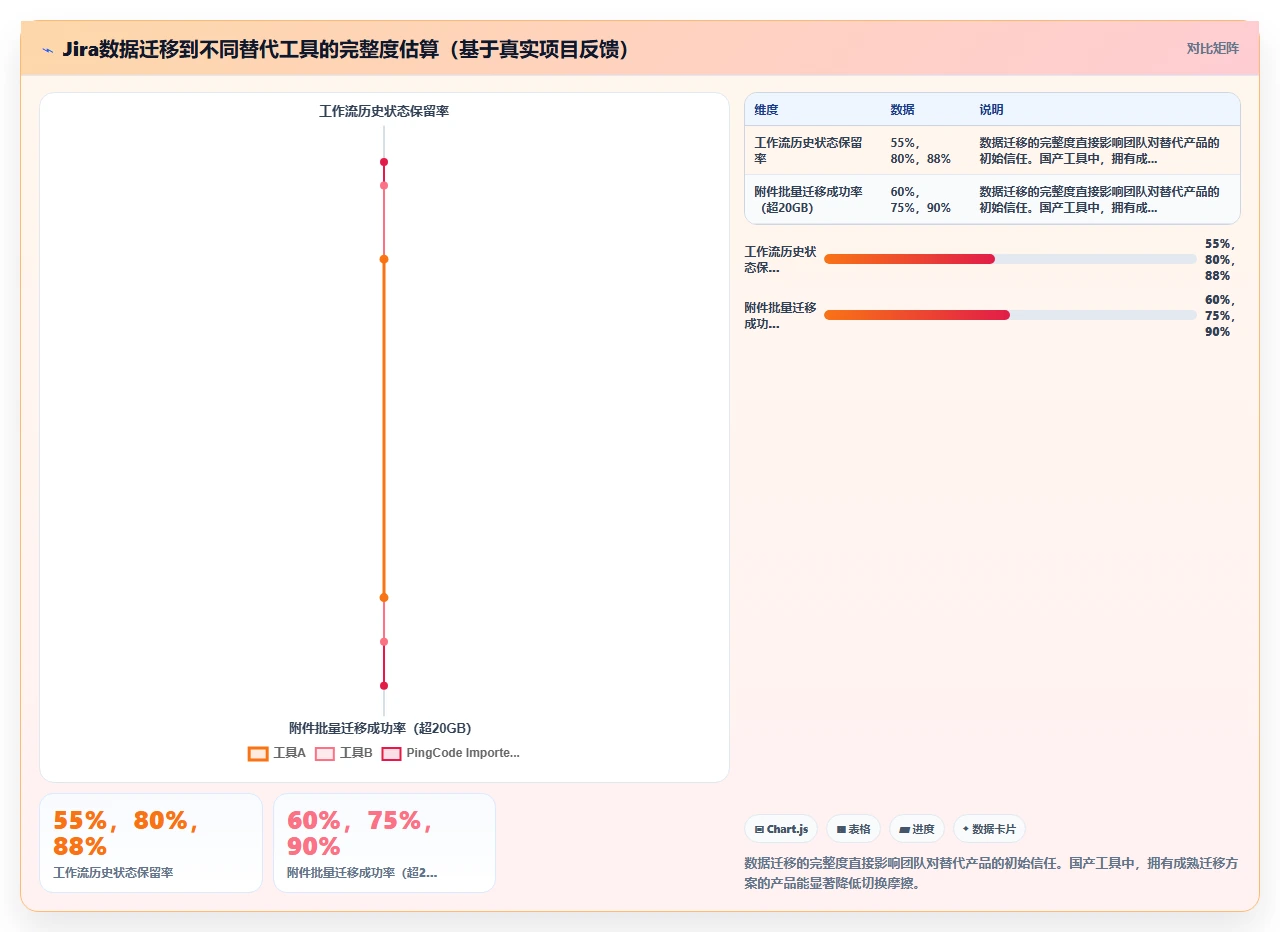Click the progress bar for 附件批量迁移成功...
1280x932 pixels.
coord(1010,315)
